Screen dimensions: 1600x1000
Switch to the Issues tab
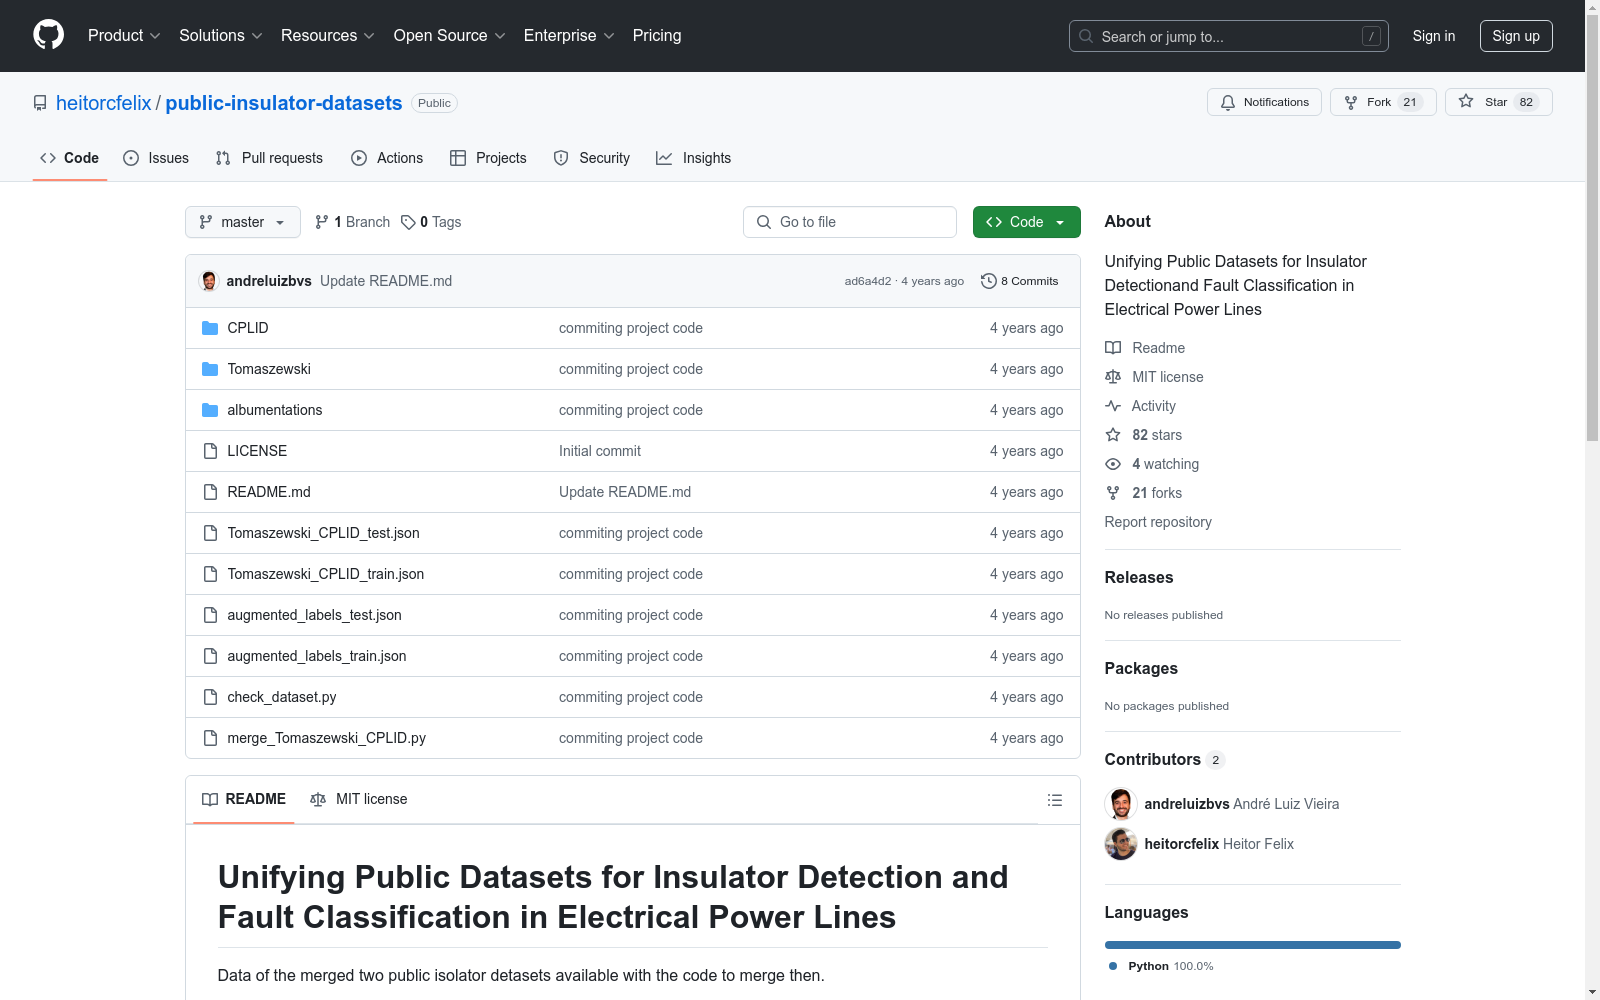[156, 158]
